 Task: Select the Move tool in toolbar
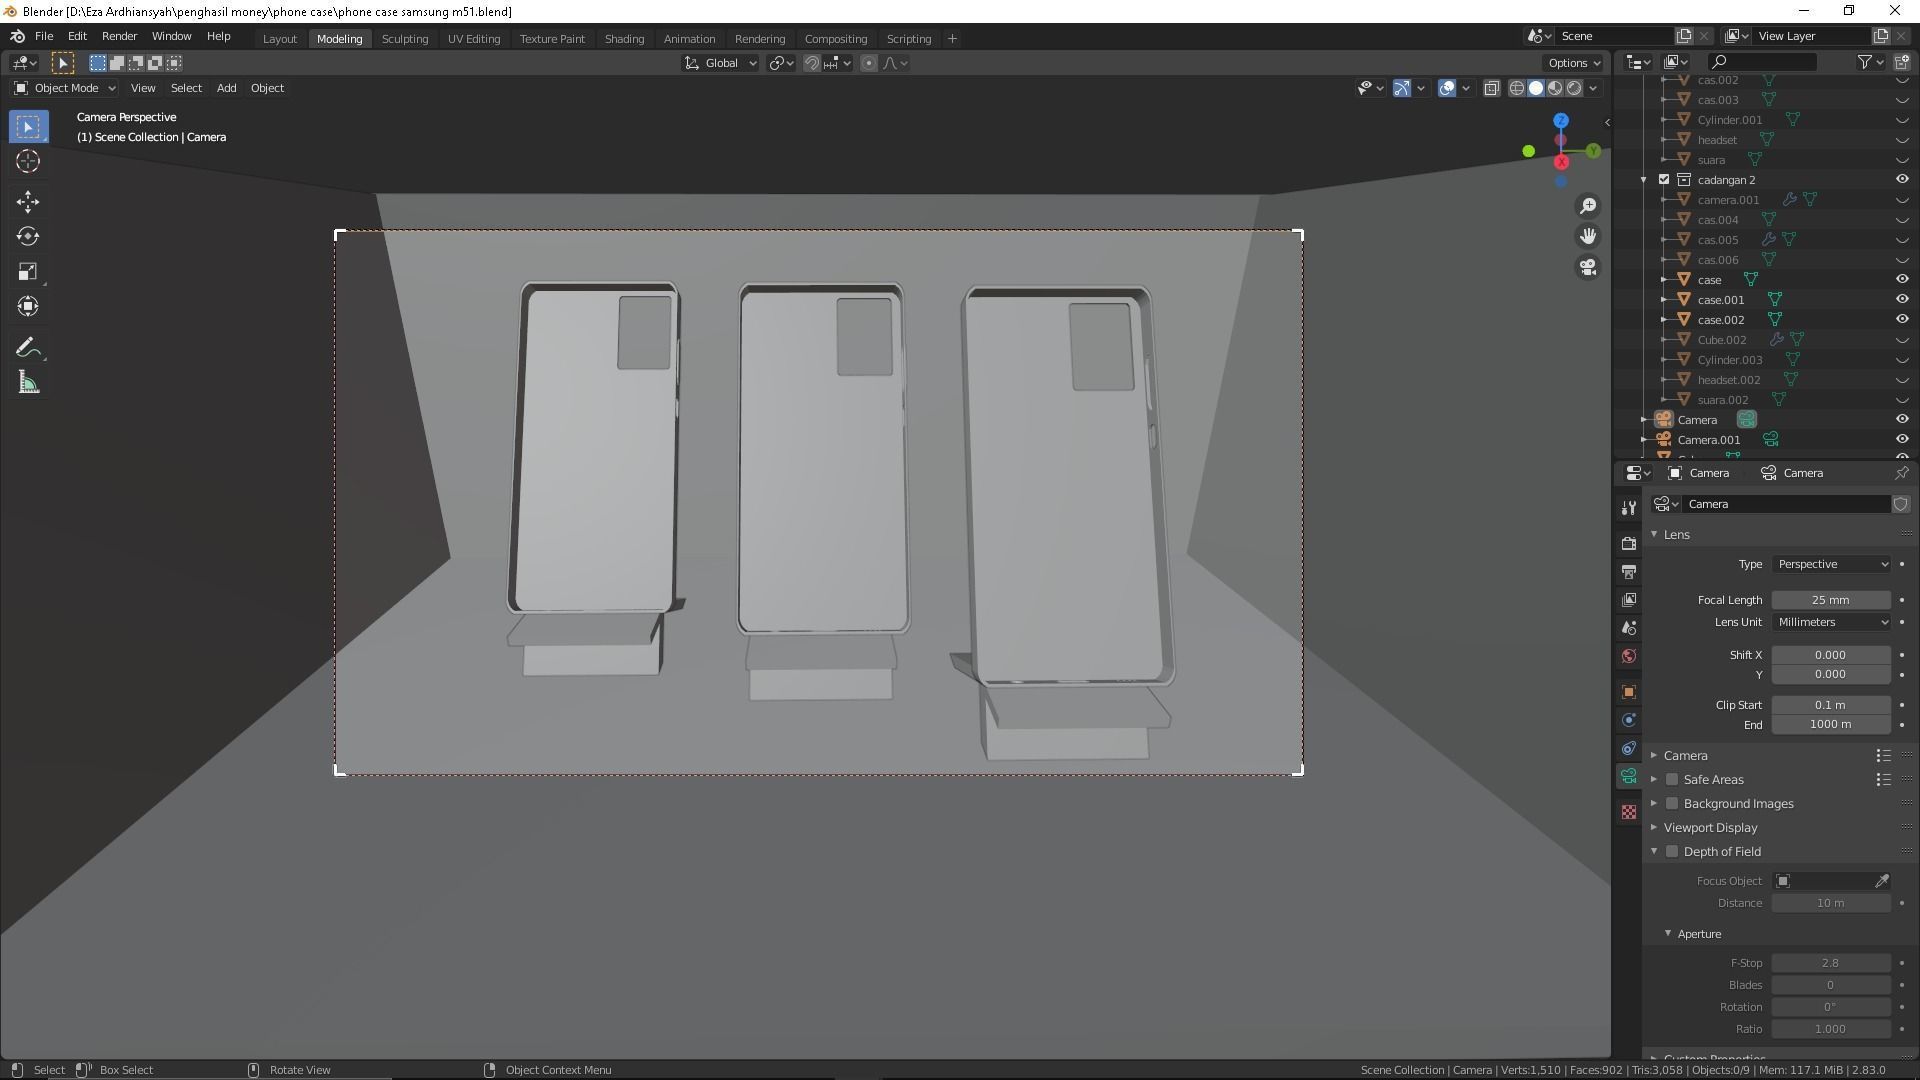pyautogui.click(x=27, y=202)
